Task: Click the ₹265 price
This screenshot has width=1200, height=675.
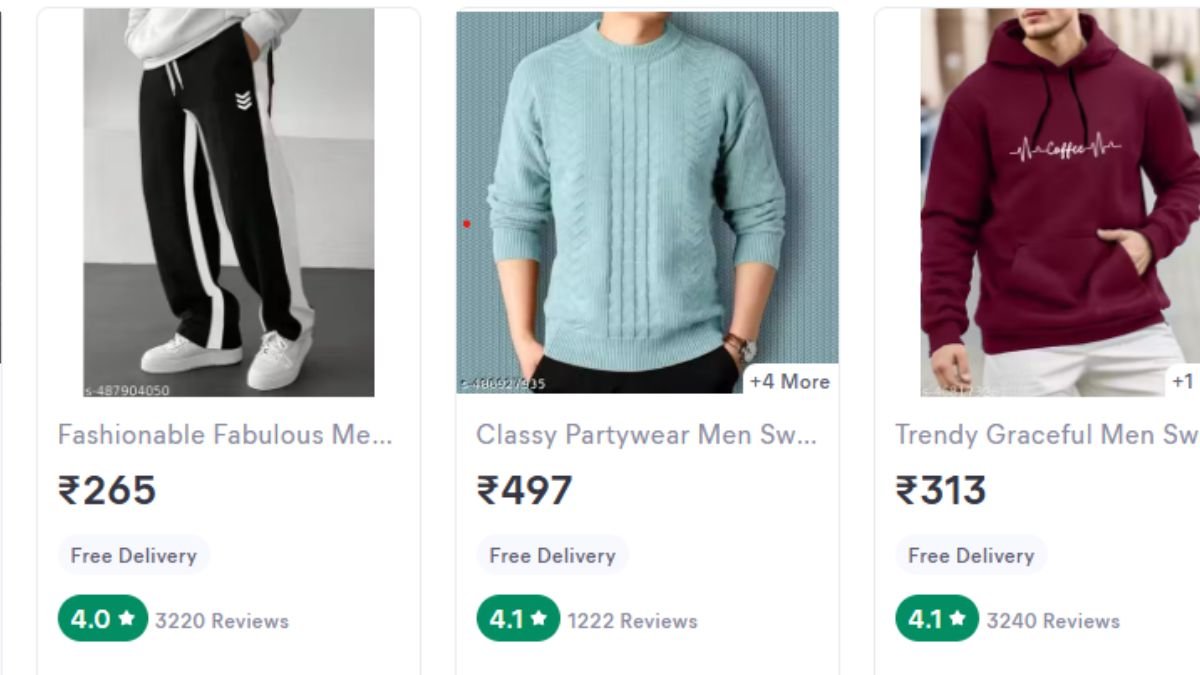Action: (x=107, y=490)
